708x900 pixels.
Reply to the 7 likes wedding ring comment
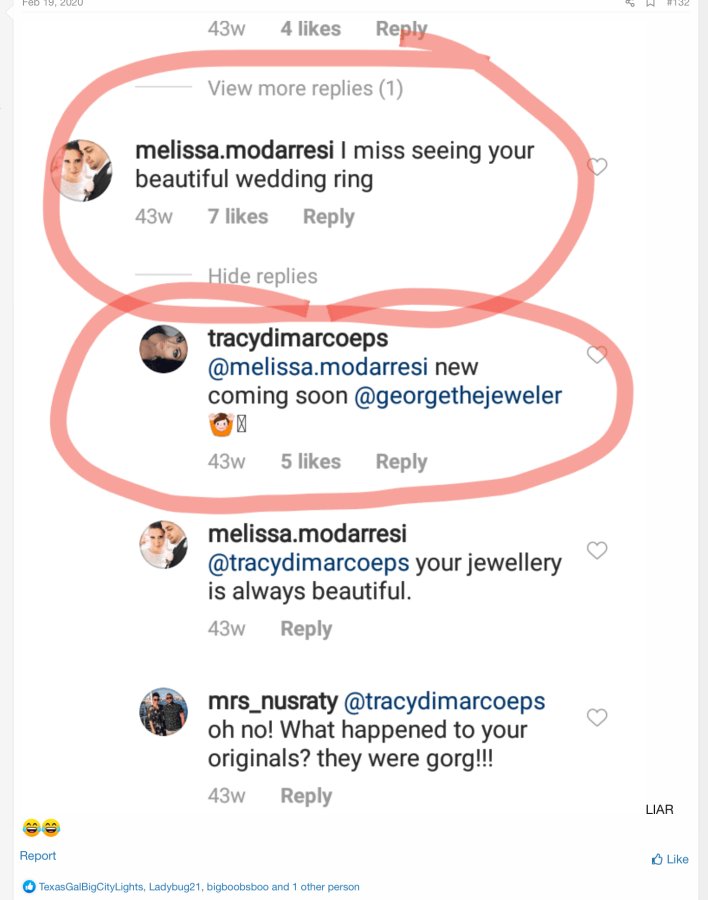(x=328, y=216)
